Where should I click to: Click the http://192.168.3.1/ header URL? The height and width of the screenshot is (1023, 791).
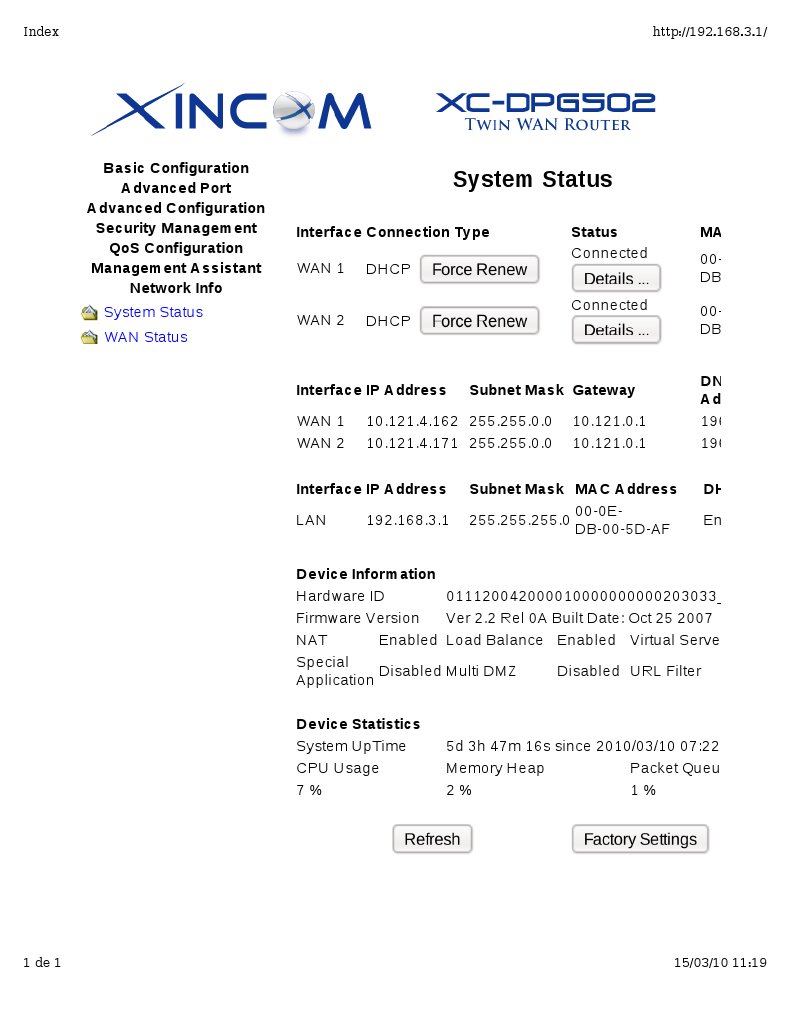(x=709, y=31)
